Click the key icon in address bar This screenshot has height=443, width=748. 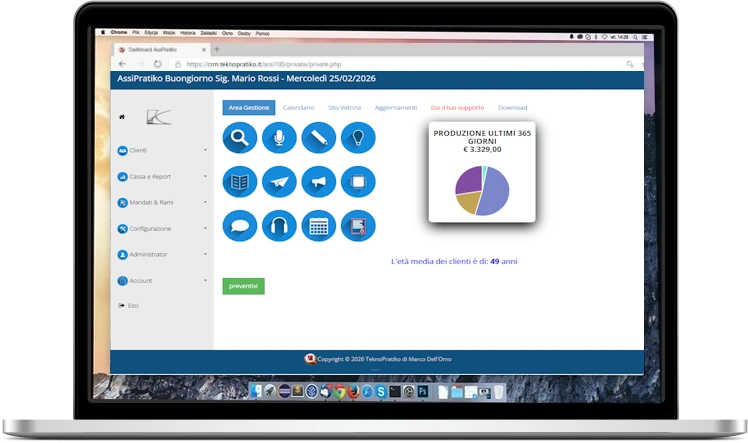(x=630, y=64)
